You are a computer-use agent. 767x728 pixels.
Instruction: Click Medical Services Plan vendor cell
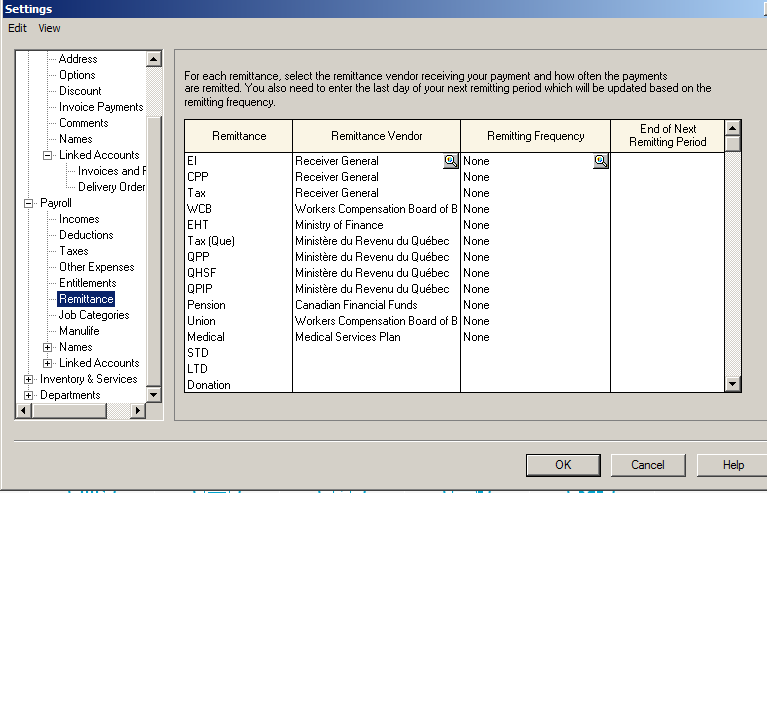point(376,337)
